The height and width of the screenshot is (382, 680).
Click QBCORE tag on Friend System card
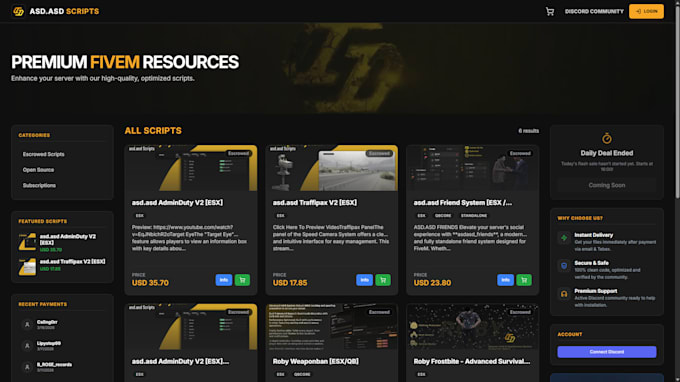click(x=443, y=215)
